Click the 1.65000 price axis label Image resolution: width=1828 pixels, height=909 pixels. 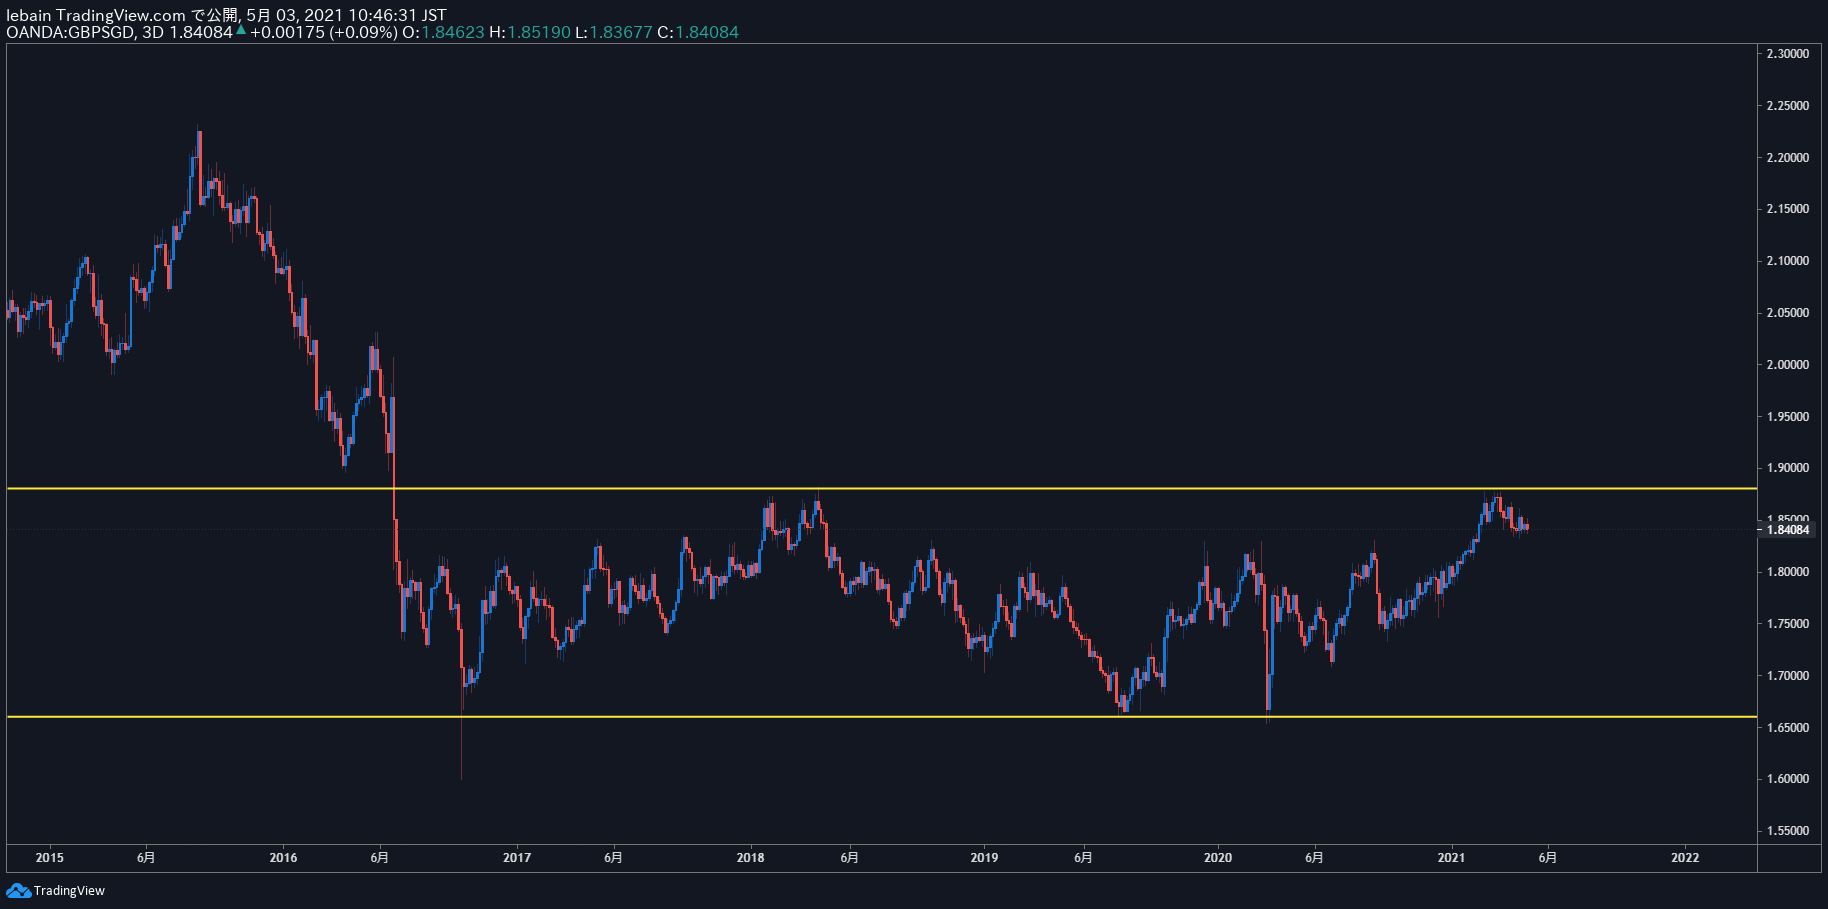click(1787, 728)
